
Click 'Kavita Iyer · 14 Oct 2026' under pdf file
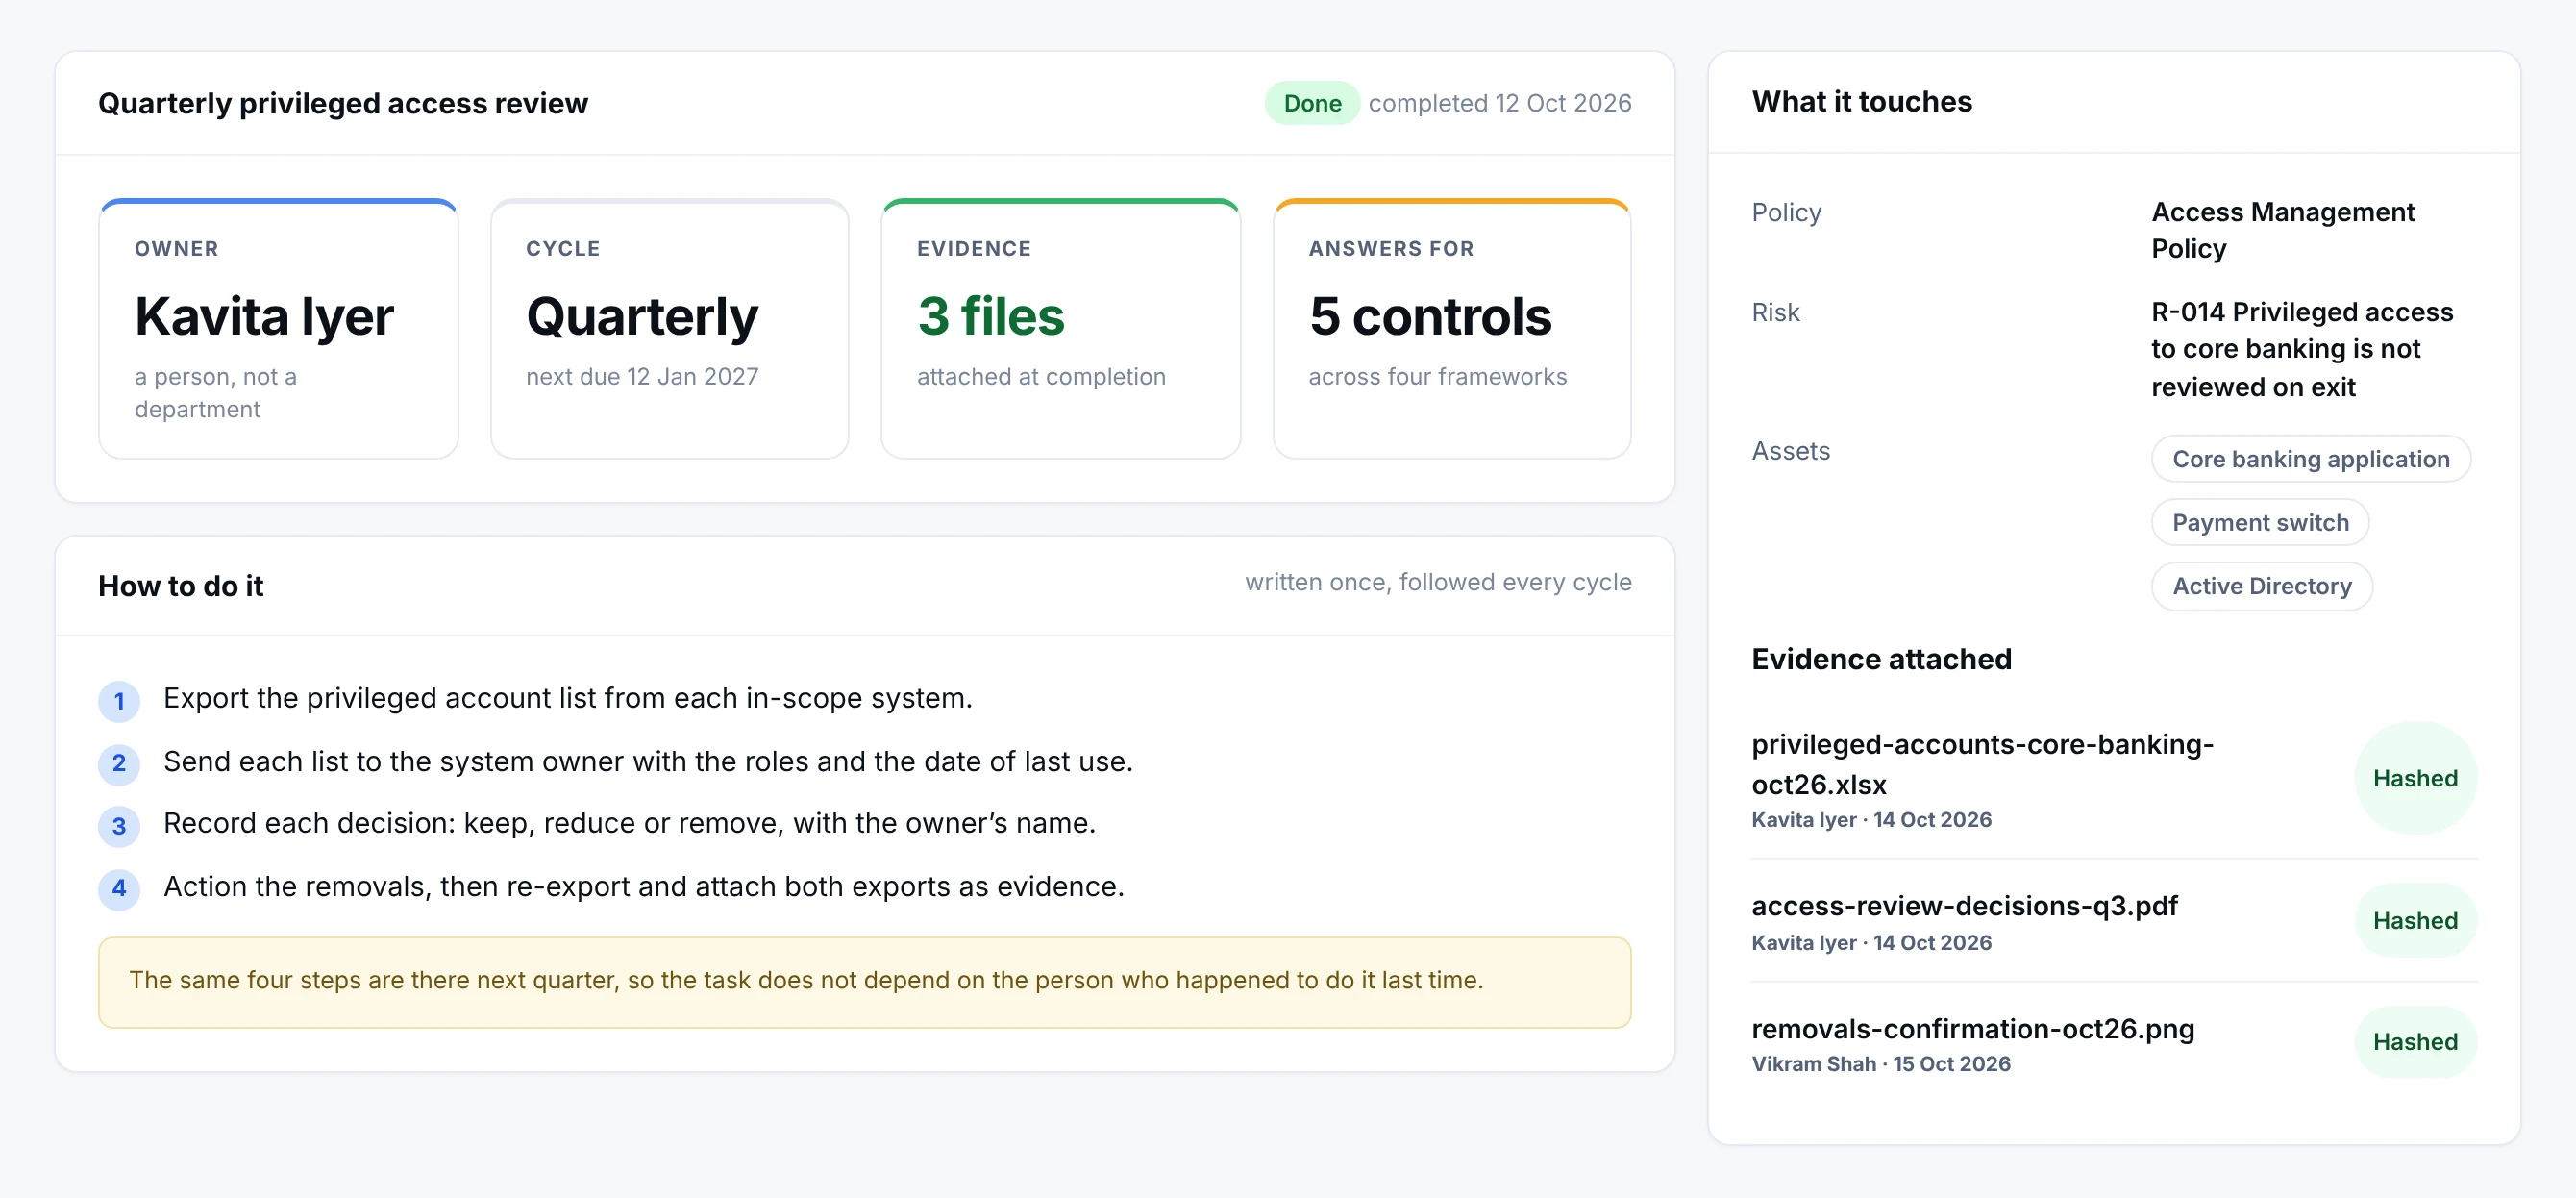coord(1871,942)
